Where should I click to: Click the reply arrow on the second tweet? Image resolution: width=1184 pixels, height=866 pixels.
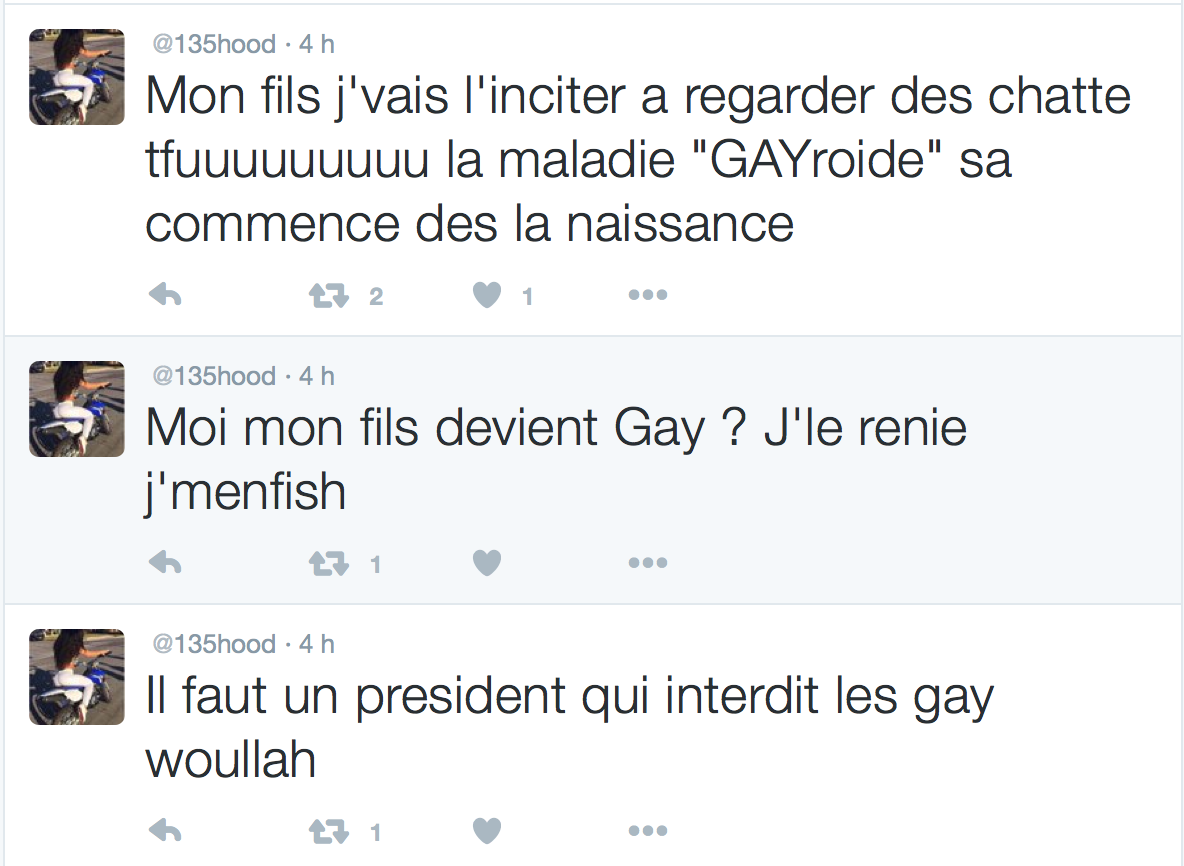pos(164,563)
